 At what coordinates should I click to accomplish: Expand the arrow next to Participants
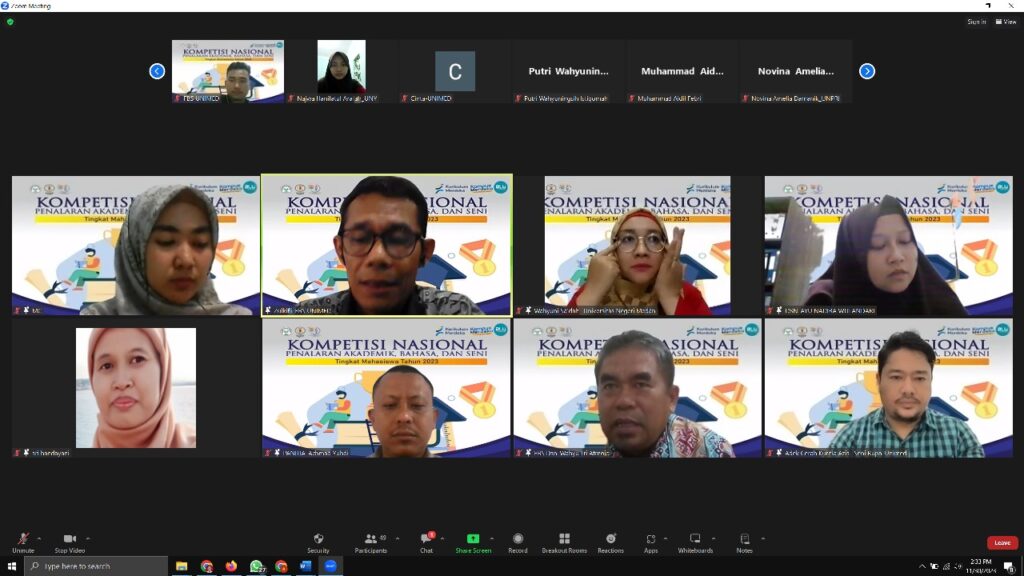pos(397,539)
